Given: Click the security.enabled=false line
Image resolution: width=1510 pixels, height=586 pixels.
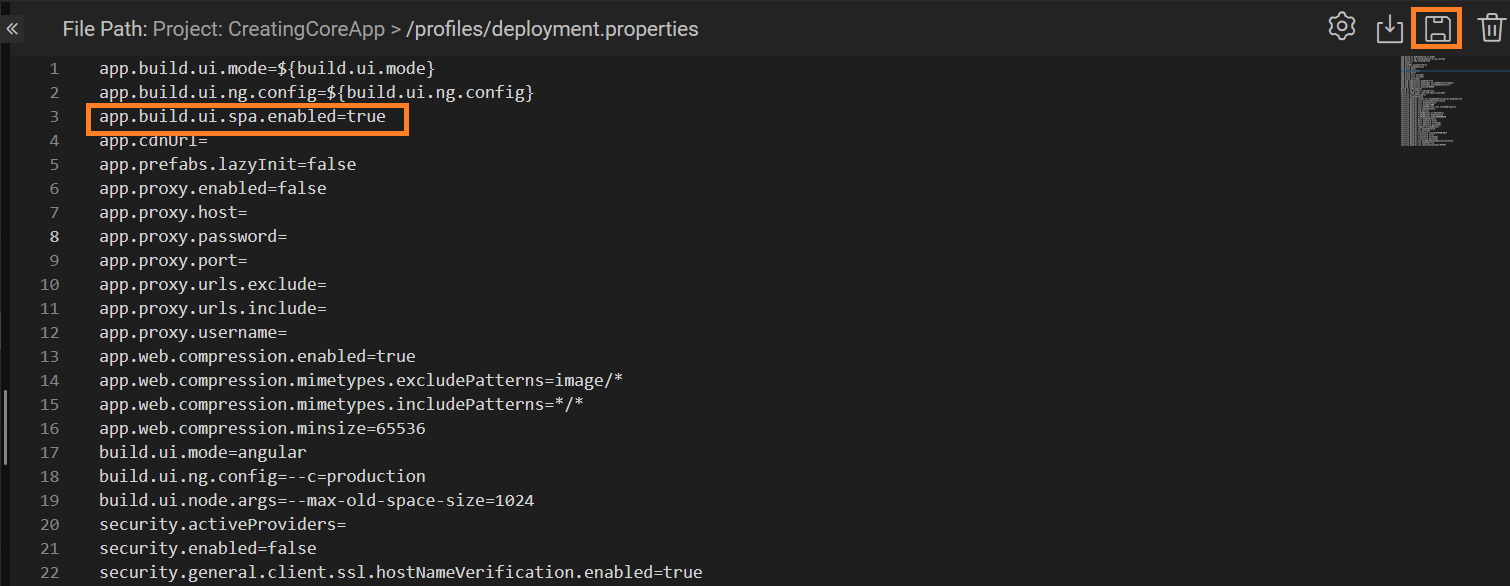Looking at the screenshot, I should [207, 549].
